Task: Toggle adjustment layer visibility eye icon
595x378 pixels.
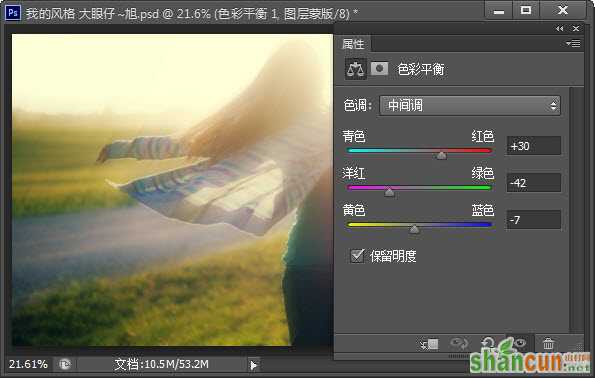Action: 520,343
